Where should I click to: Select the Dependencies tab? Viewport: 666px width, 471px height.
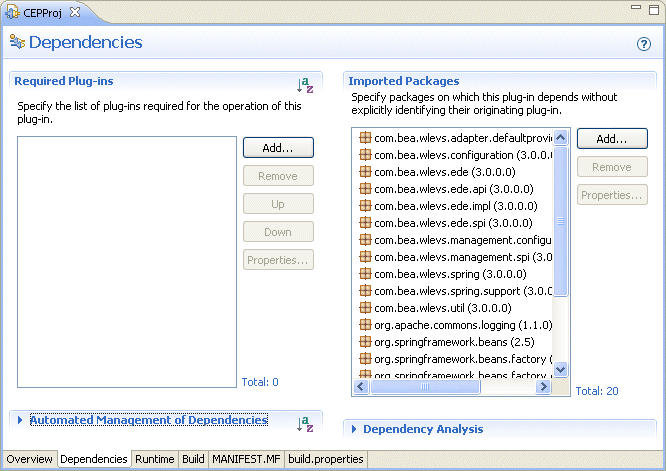coord(94,459)
